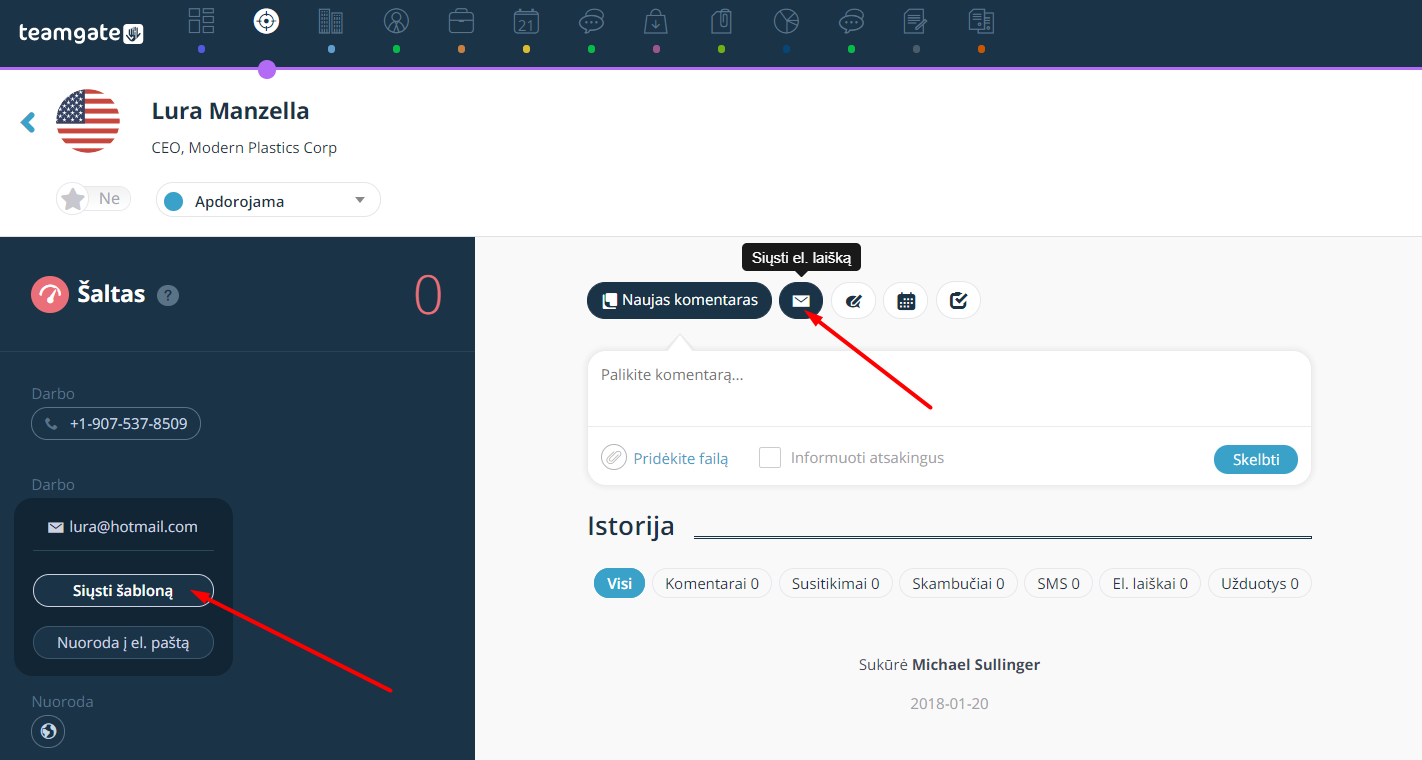The height and width of the screenshot is (760, 1422).
Task: Click the envelope icon to send email
Action: (x=801, y=300)
